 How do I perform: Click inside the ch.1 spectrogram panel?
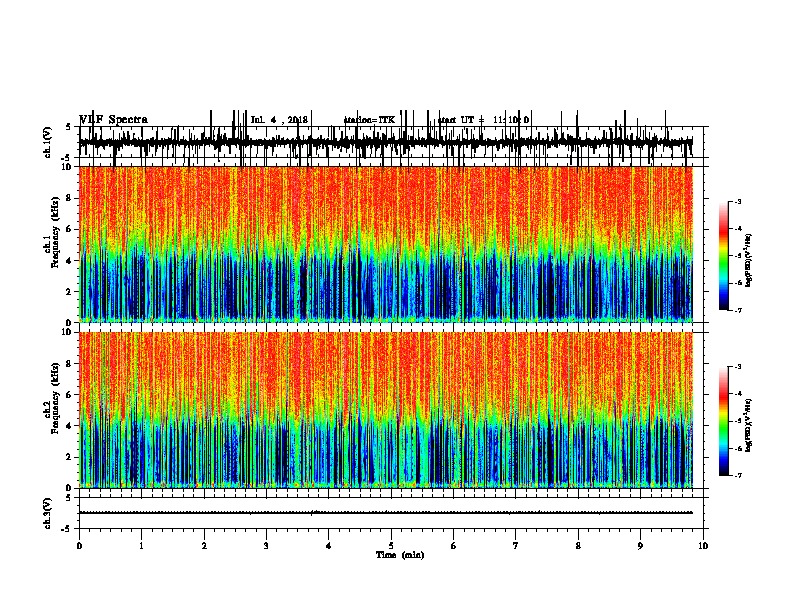pyautogui.click(x=386, y=244)
